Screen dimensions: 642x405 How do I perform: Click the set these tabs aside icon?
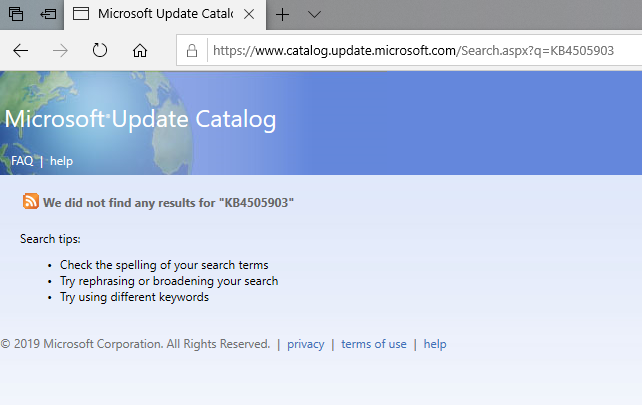[x=47, y=14]
